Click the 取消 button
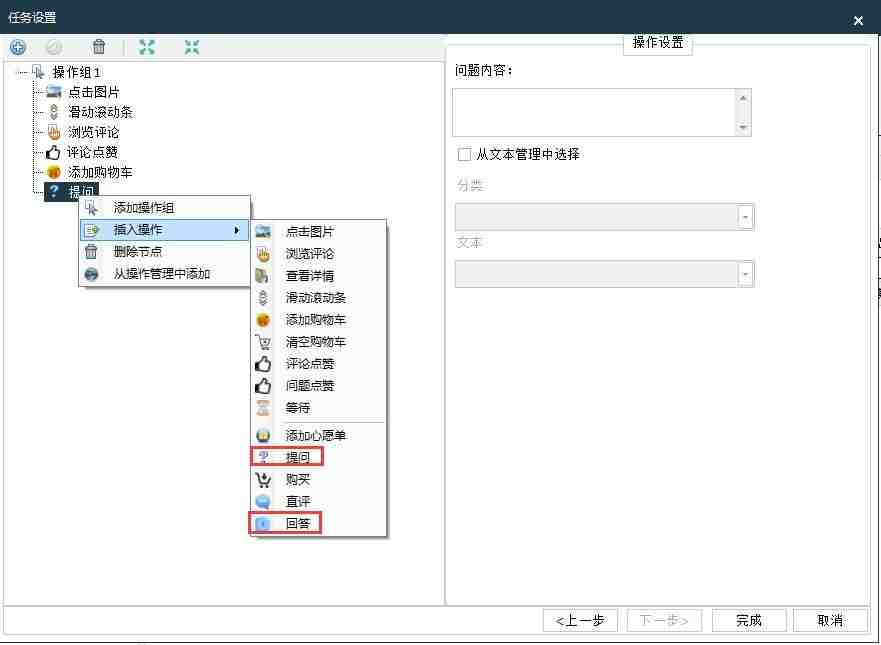The image size is (881, 645). (830, 620)
